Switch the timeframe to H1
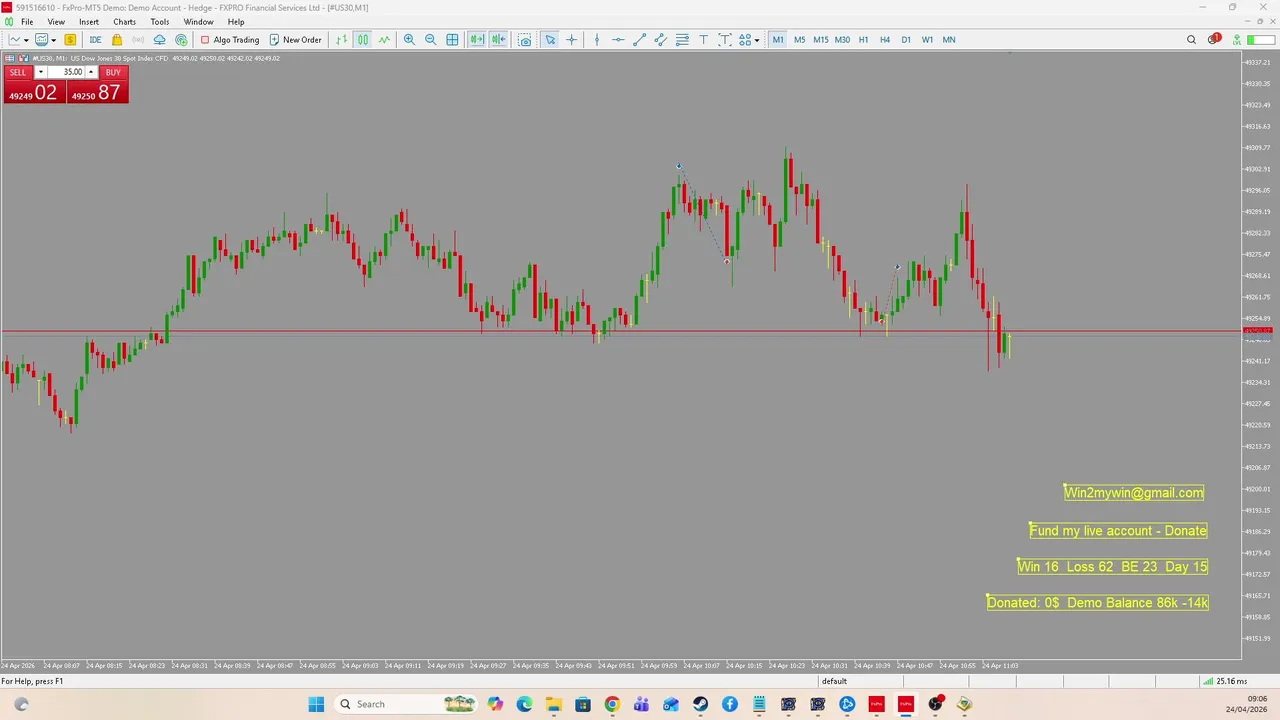The height and width of the screenshot is (720, 1280). point(863,40)
